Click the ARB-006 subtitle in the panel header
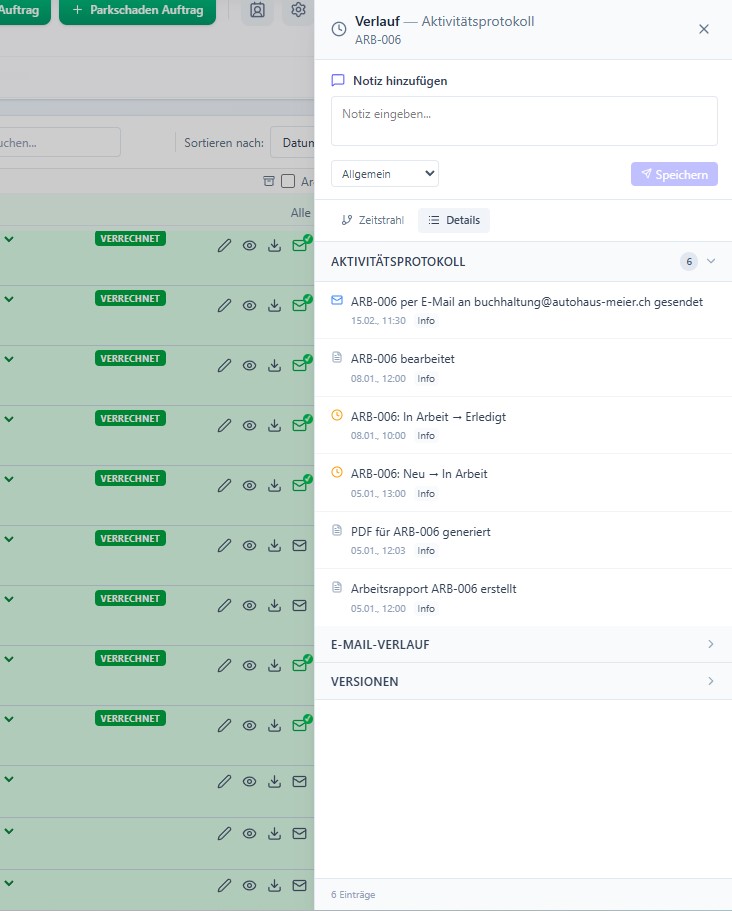 coord(378,40)
